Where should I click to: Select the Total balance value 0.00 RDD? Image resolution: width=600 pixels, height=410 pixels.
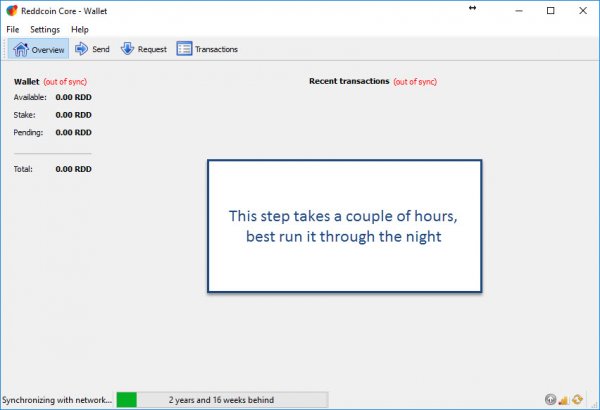tap(73, 169)
